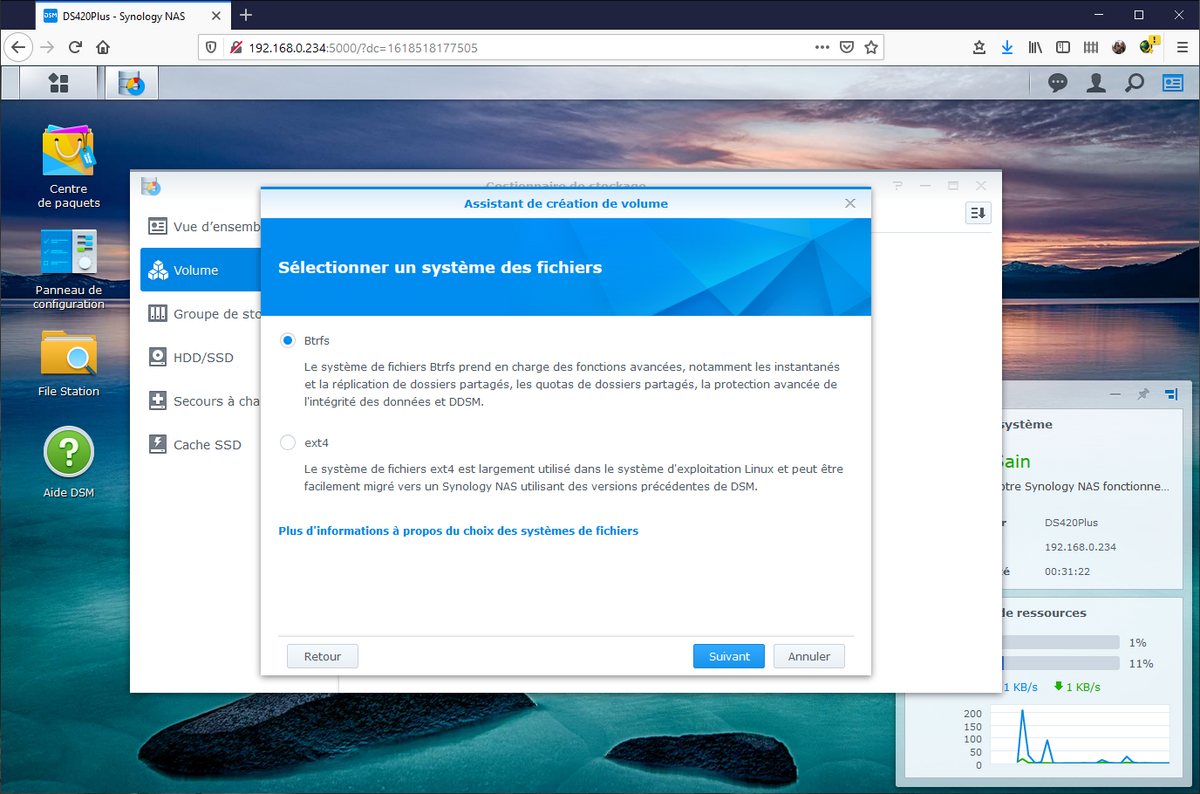This screenshot has height=794, width=1200.
Task: Click the insecure connection lock icon
Action: click(x=236, y=47)
